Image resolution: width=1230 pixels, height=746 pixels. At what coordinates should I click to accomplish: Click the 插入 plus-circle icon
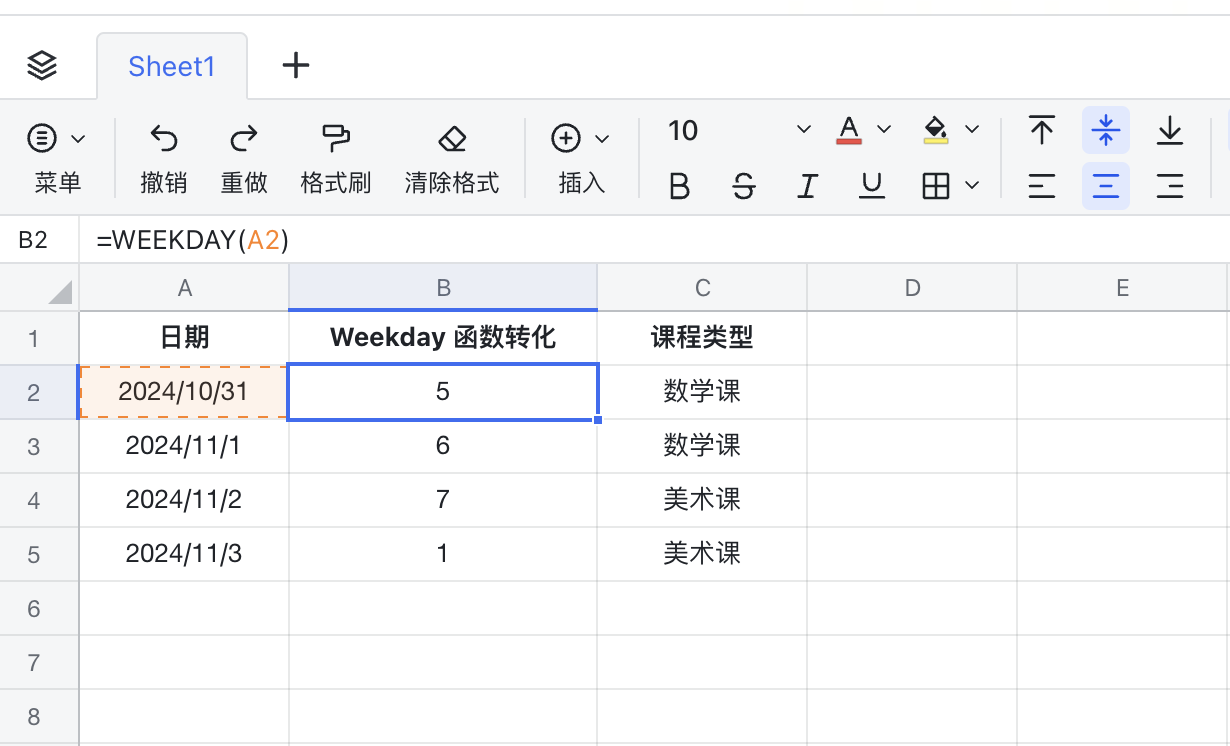tap(567, 138)
